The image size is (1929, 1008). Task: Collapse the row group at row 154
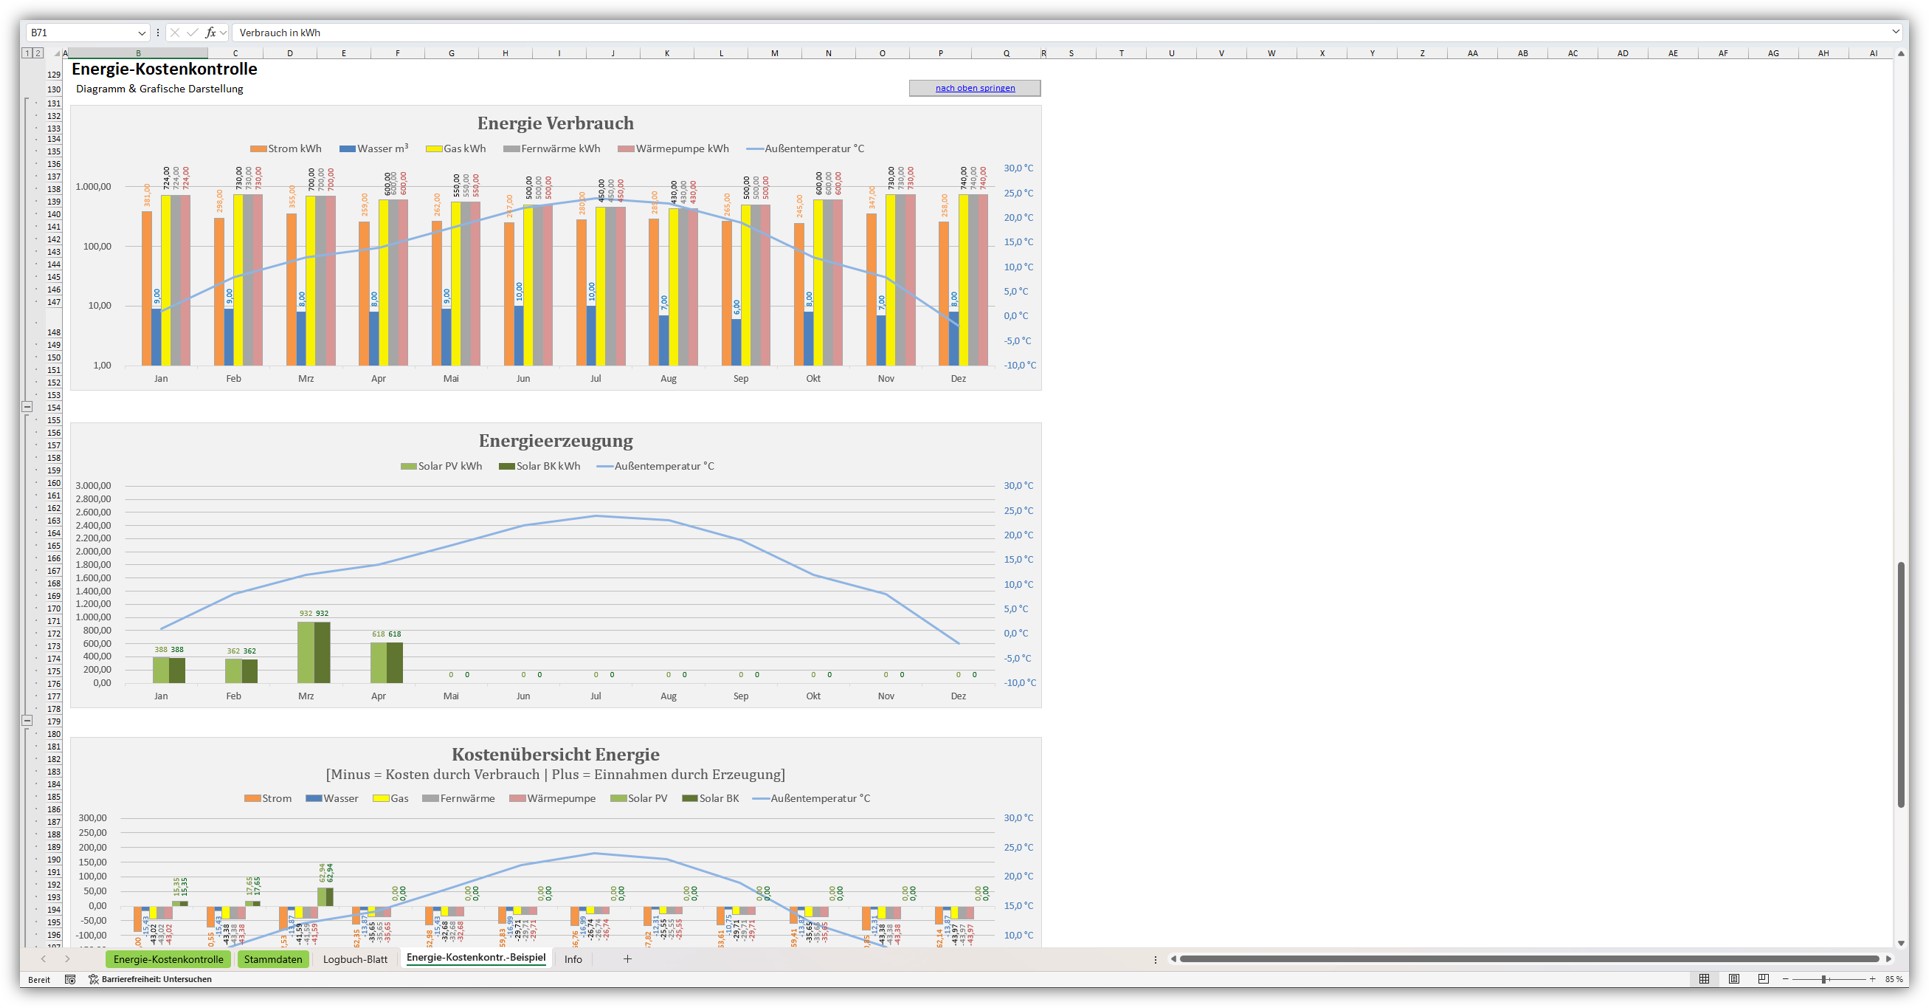tap(27, 408)
